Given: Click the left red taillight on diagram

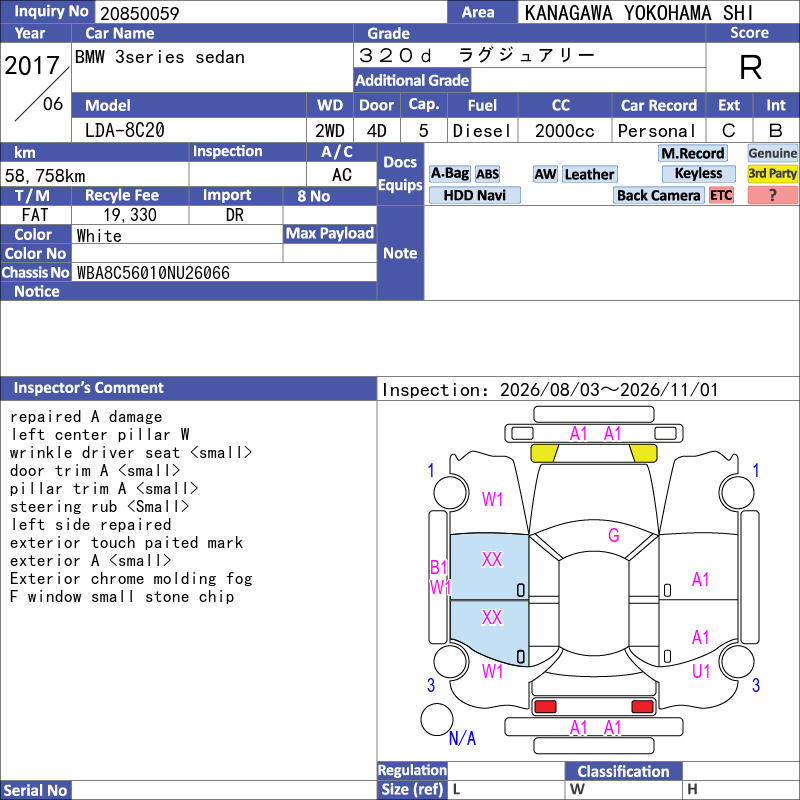Looking at the screenshot, I should (545, 707).
